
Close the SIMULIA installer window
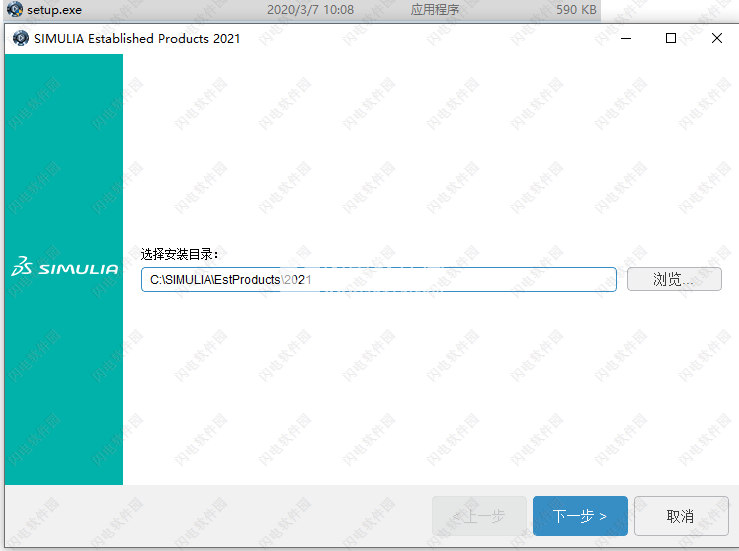[716, 39]
